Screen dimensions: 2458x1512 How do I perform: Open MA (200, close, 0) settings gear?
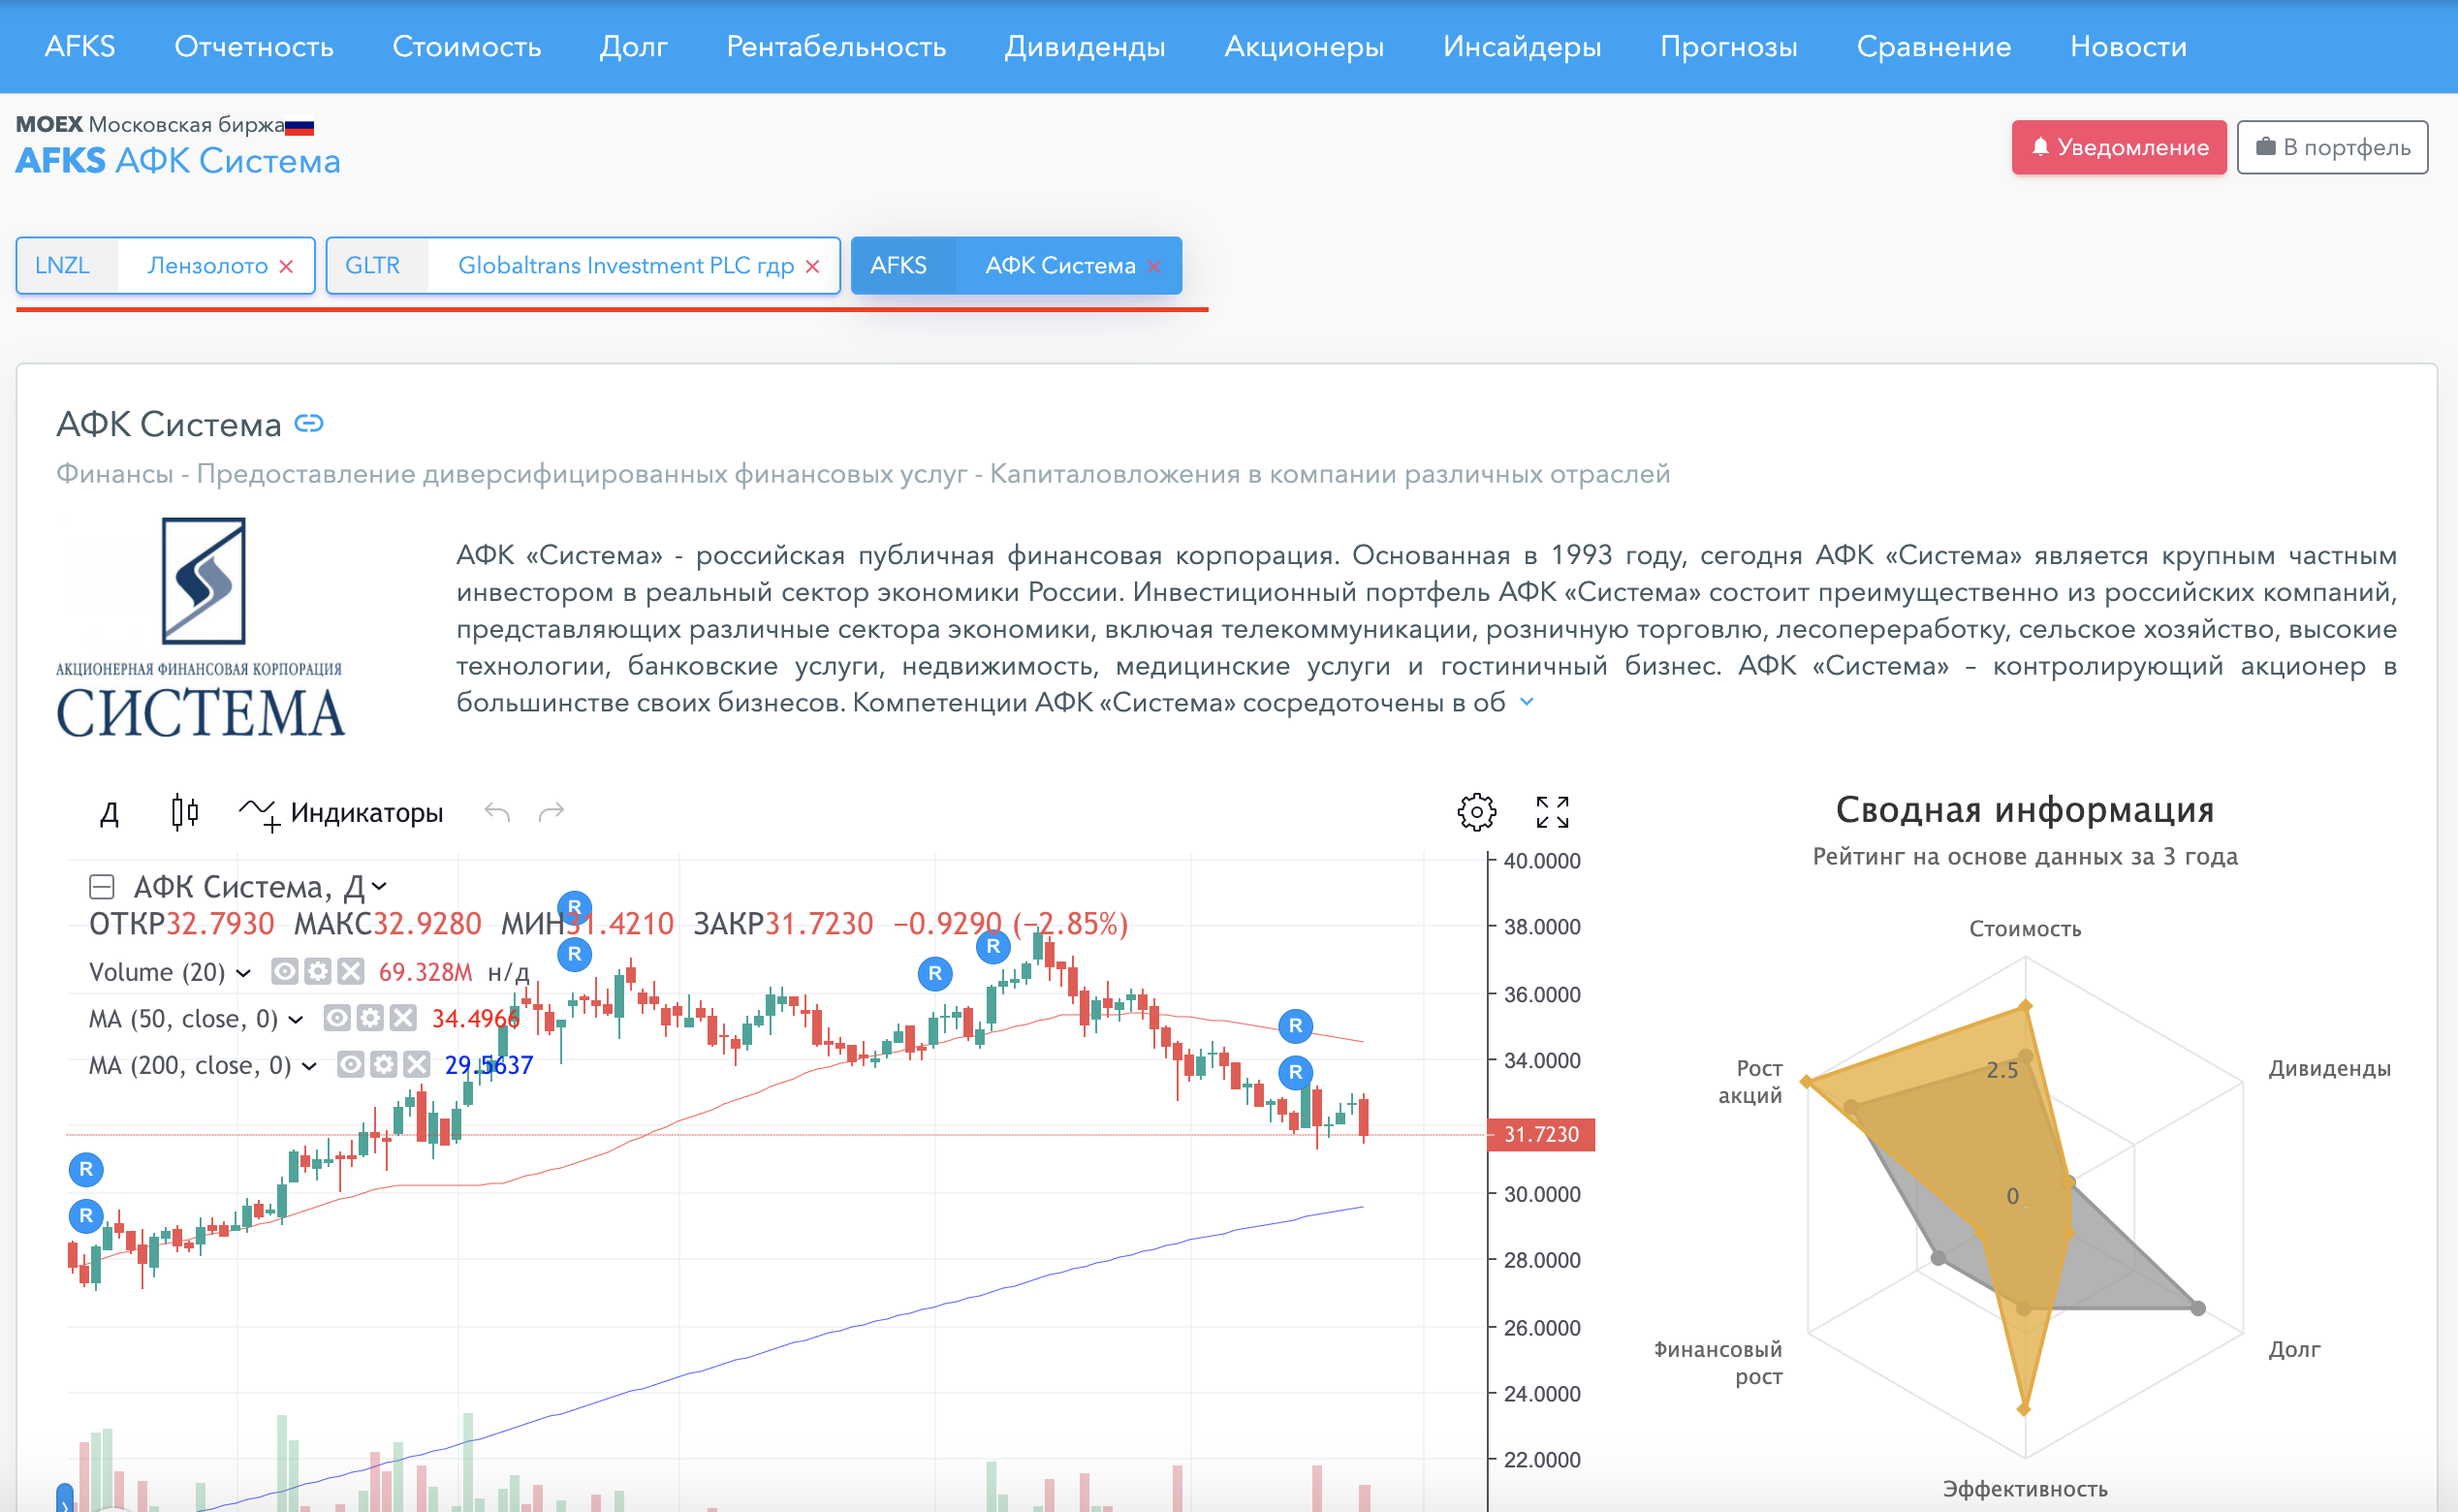tap(384, 1064)
